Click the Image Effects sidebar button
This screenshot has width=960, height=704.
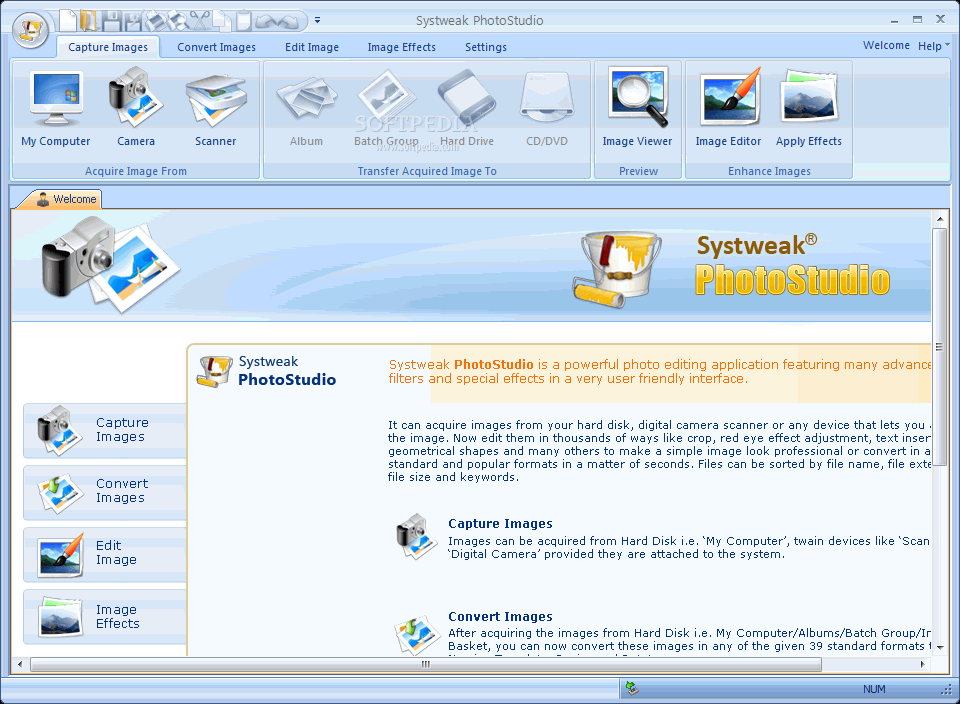tap(105, 616)
